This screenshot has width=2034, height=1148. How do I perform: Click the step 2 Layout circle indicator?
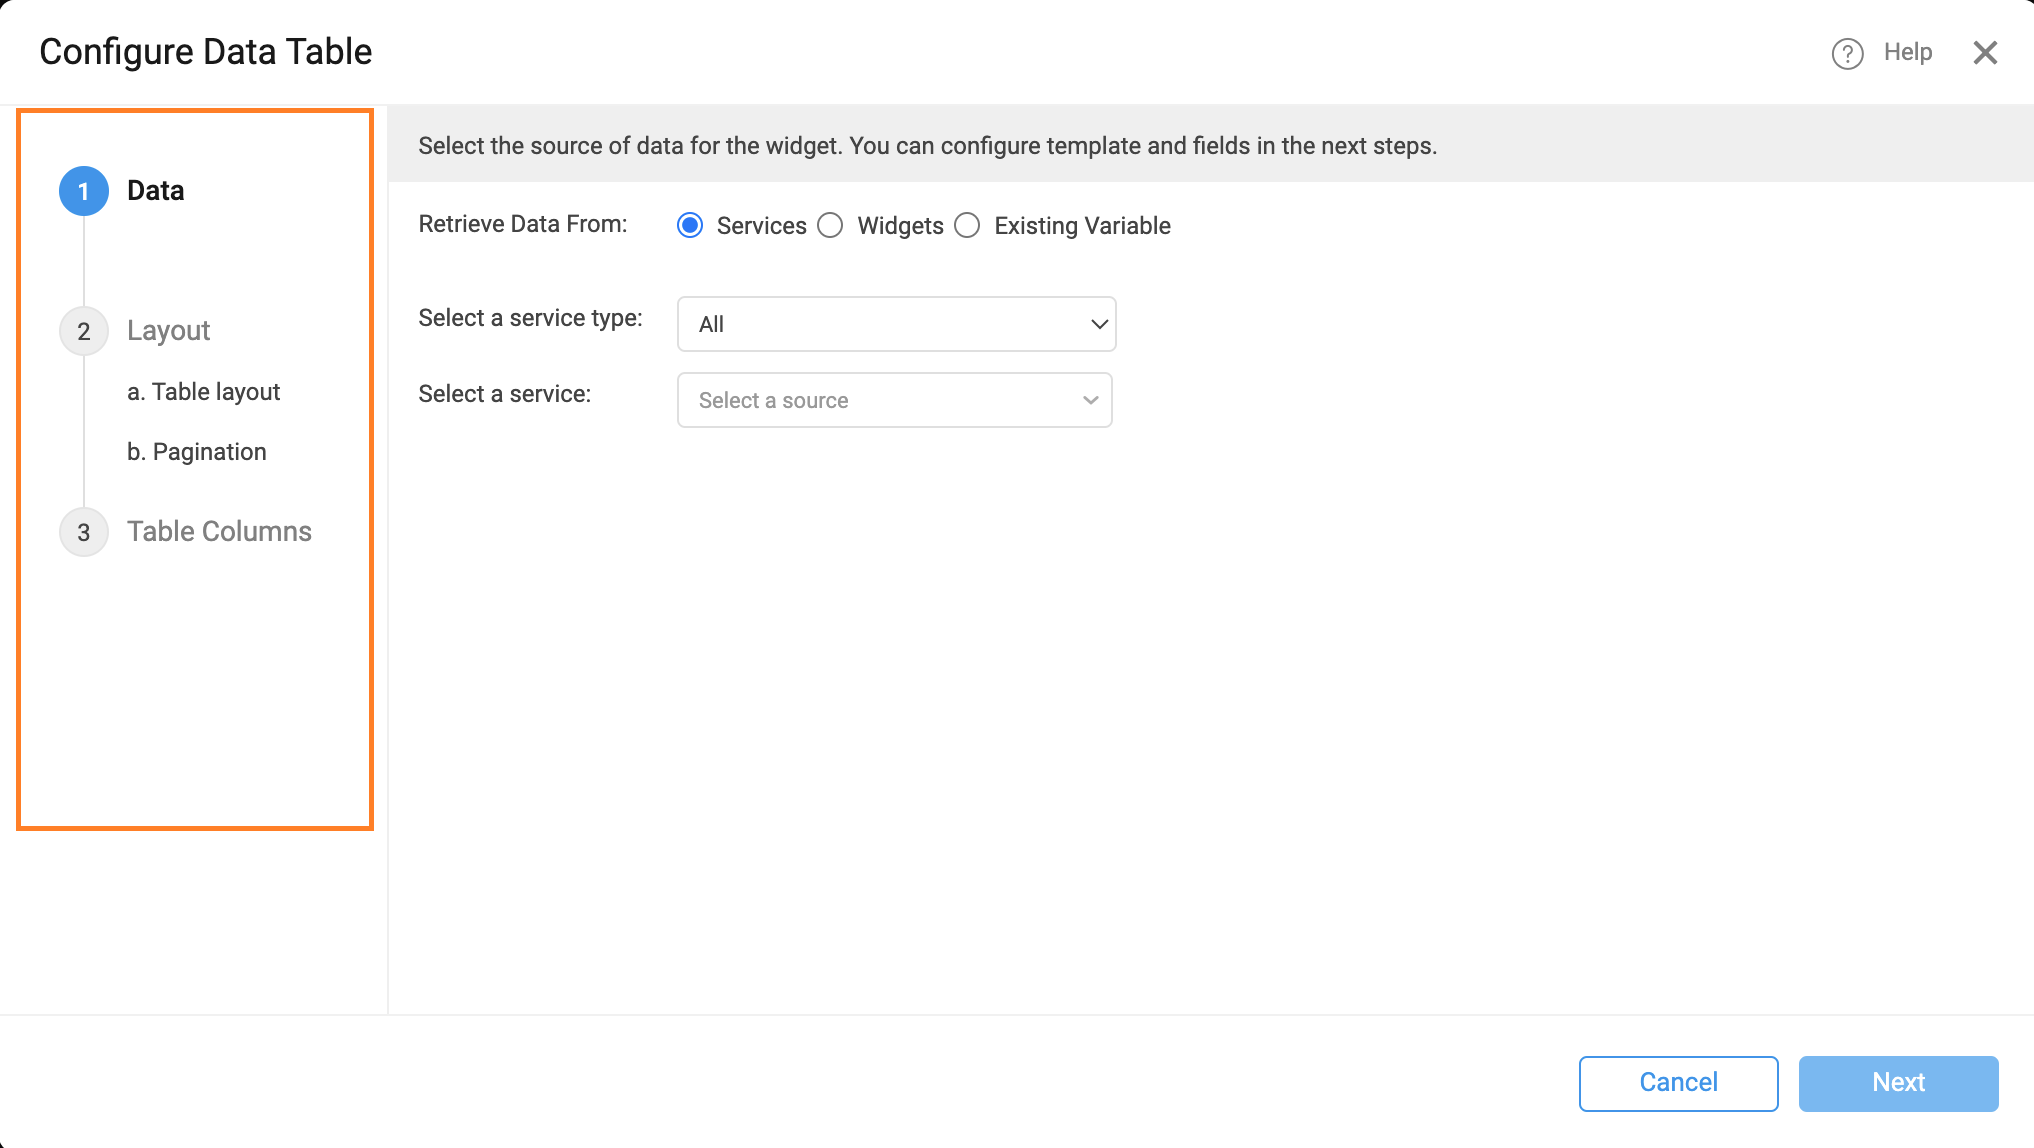pos(83,331)
